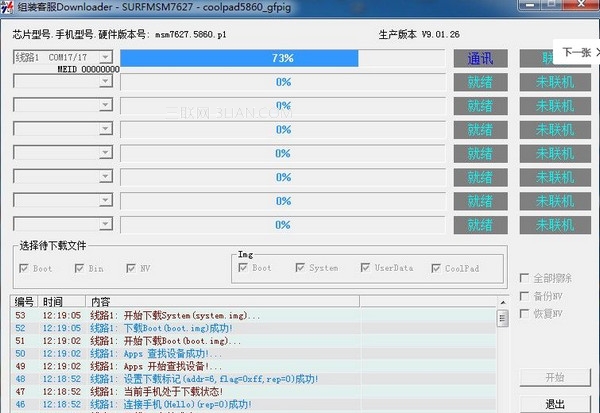Image resolution: width=600 pixels, height=413 pixels.
Task: Click the lowest 未联机 button
Action: point(555,225)
